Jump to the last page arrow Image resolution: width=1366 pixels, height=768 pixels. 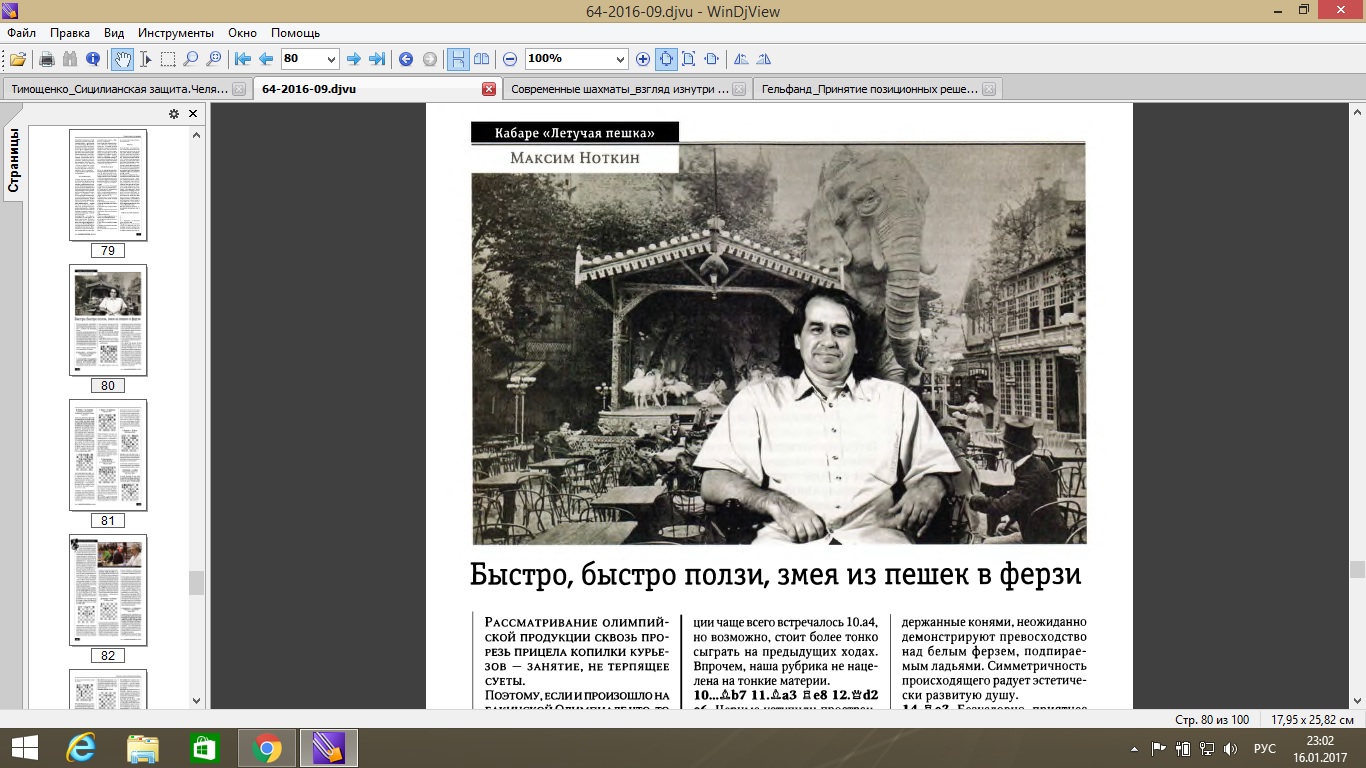coord(377,59)
